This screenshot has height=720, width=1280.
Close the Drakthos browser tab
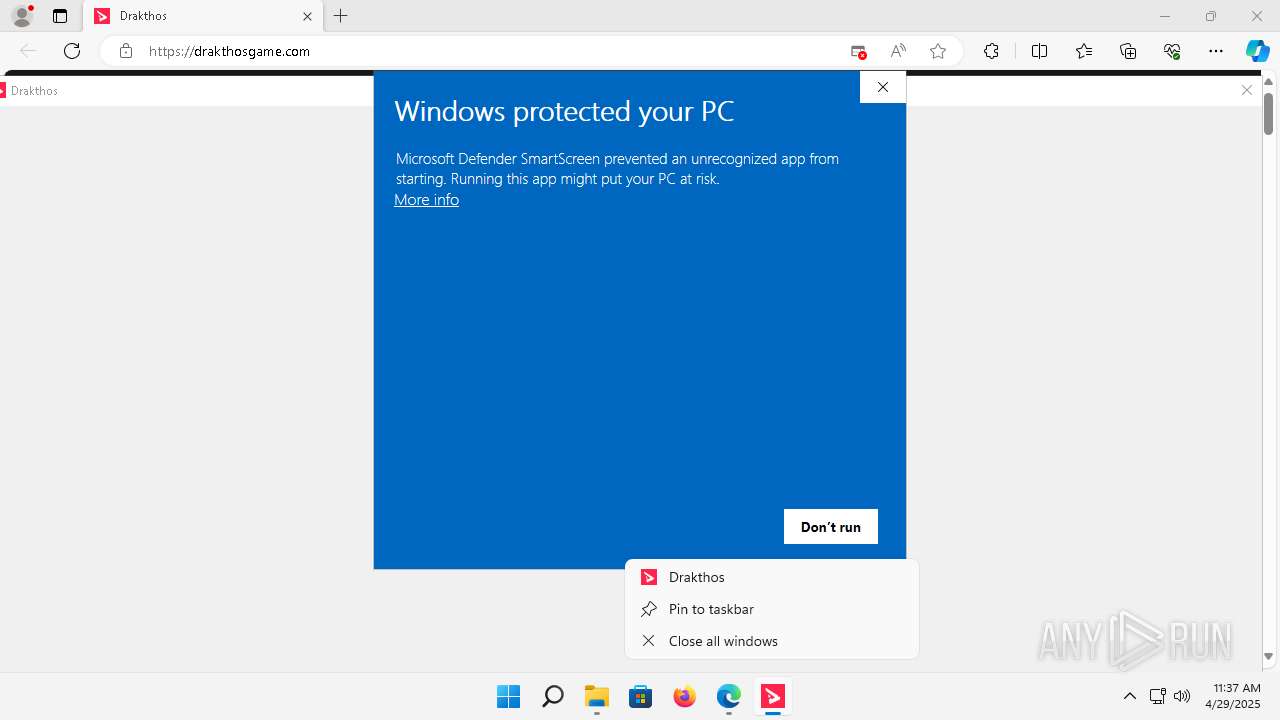pos(308,16)
